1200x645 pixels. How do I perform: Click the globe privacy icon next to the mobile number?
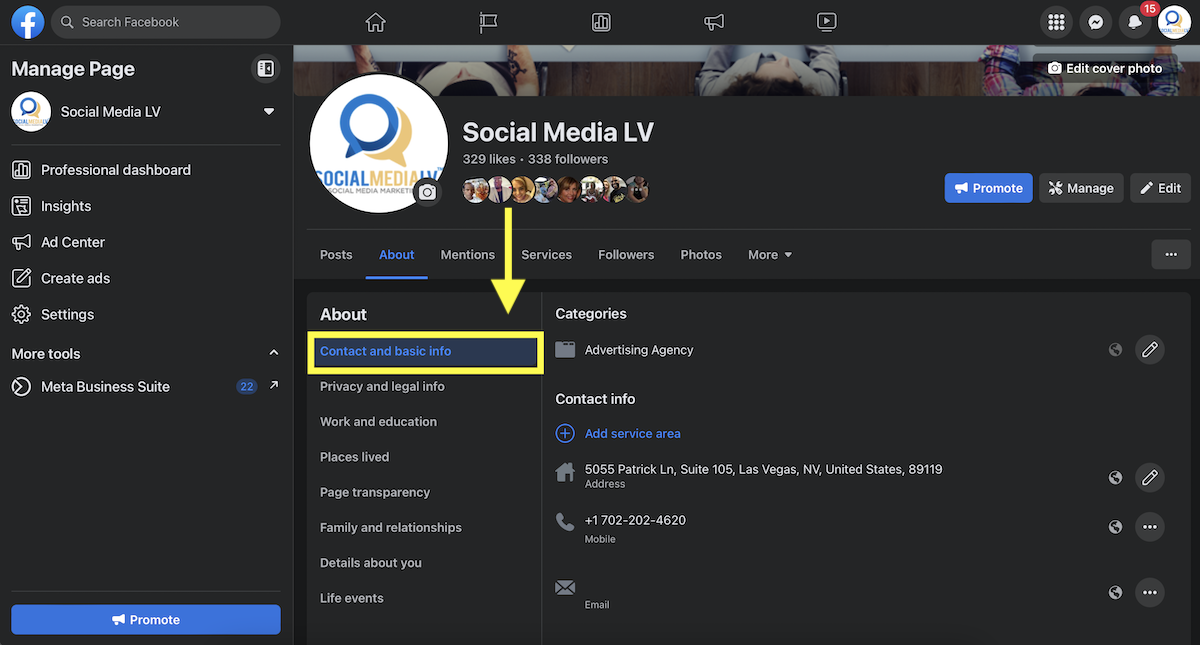[1115, 527]
